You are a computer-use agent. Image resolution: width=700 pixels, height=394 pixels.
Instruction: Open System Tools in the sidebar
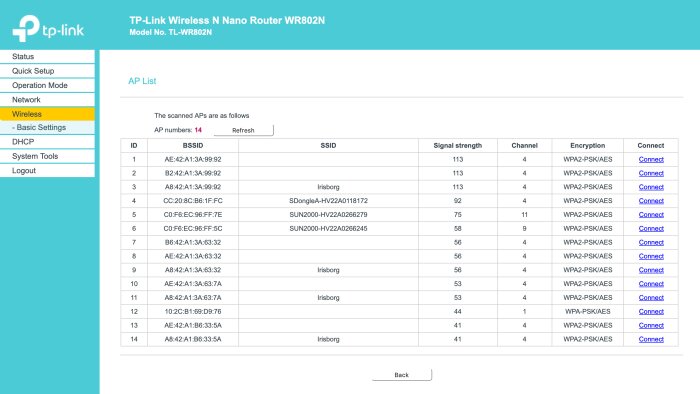pyautogui.click(x=47, y=156)
